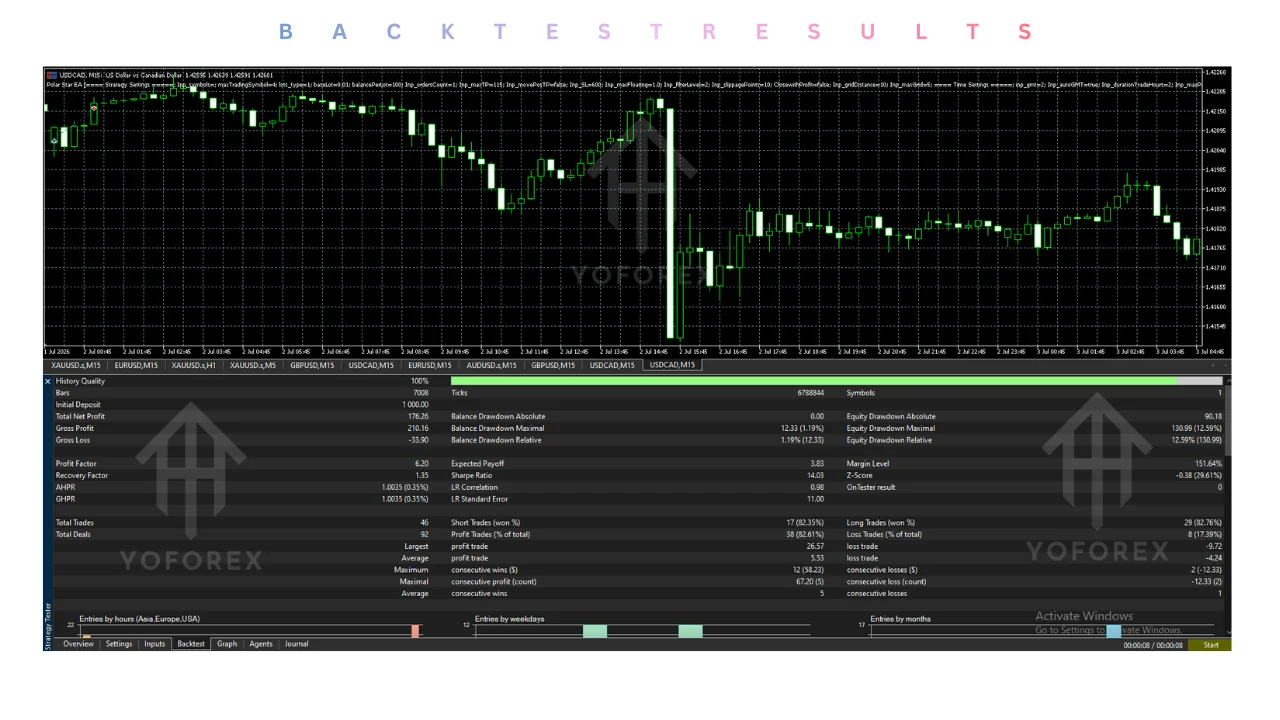Open the Inputs tab

click(154, 644)
